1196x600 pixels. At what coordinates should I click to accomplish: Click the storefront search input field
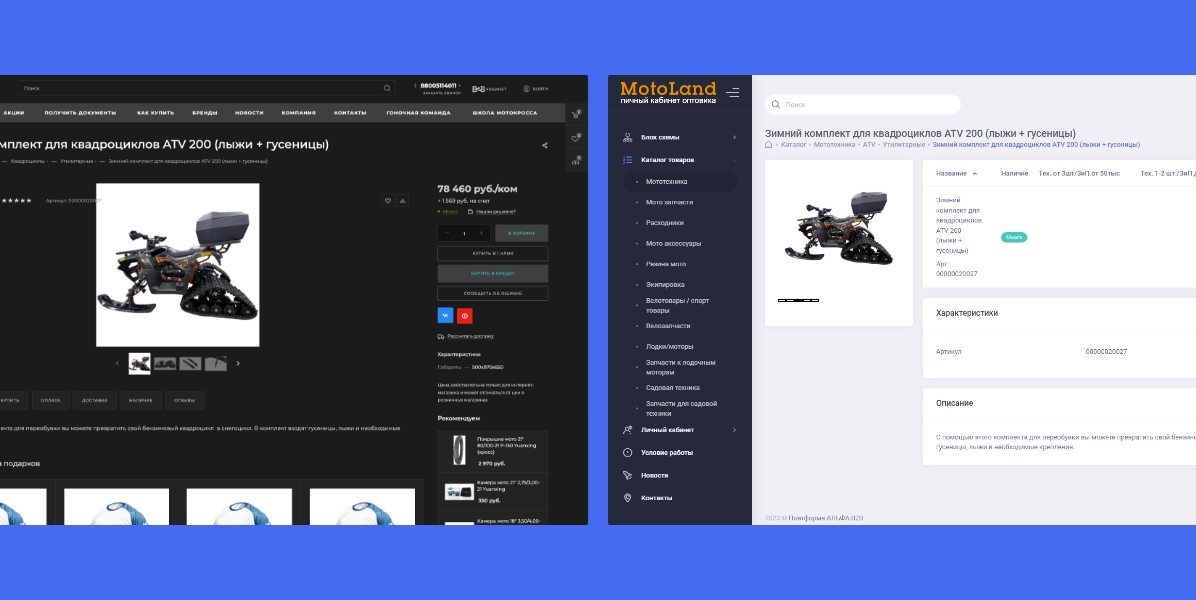(206, 88)
